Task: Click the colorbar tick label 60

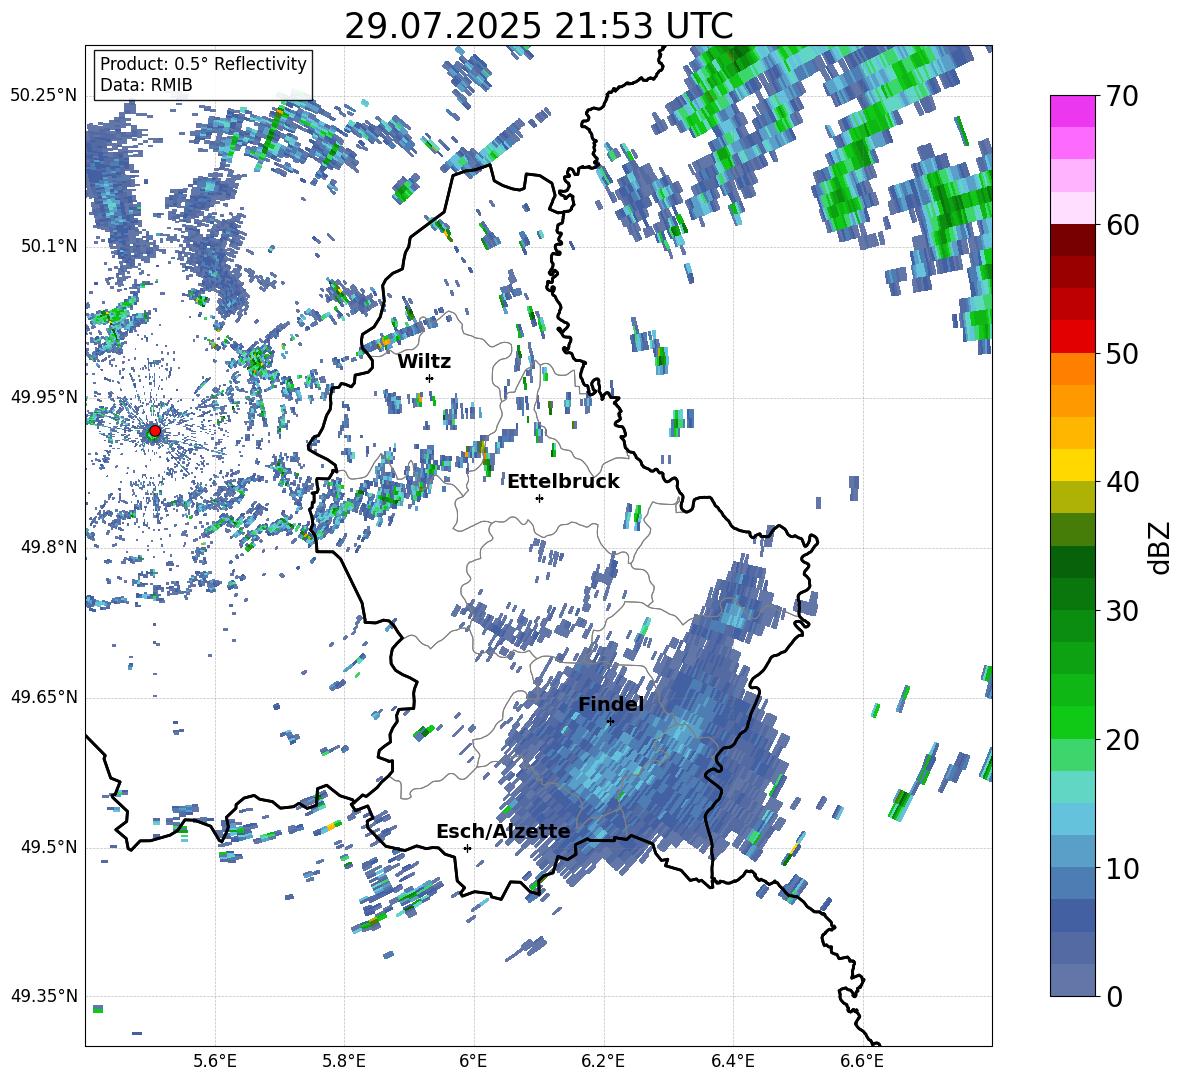Action: (x=1122, y=225)
